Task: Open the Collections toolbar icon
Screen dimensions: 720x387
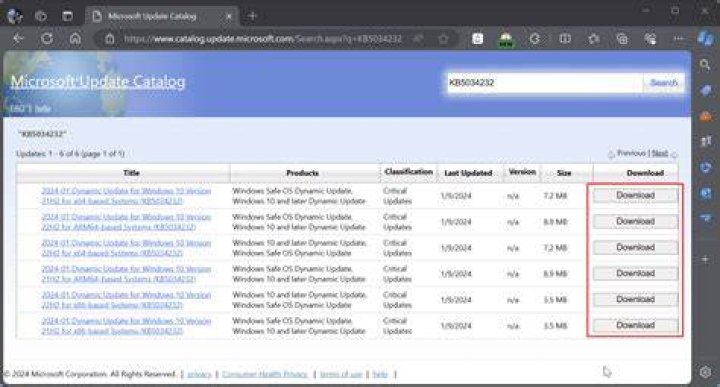Action: click(622, 39)
